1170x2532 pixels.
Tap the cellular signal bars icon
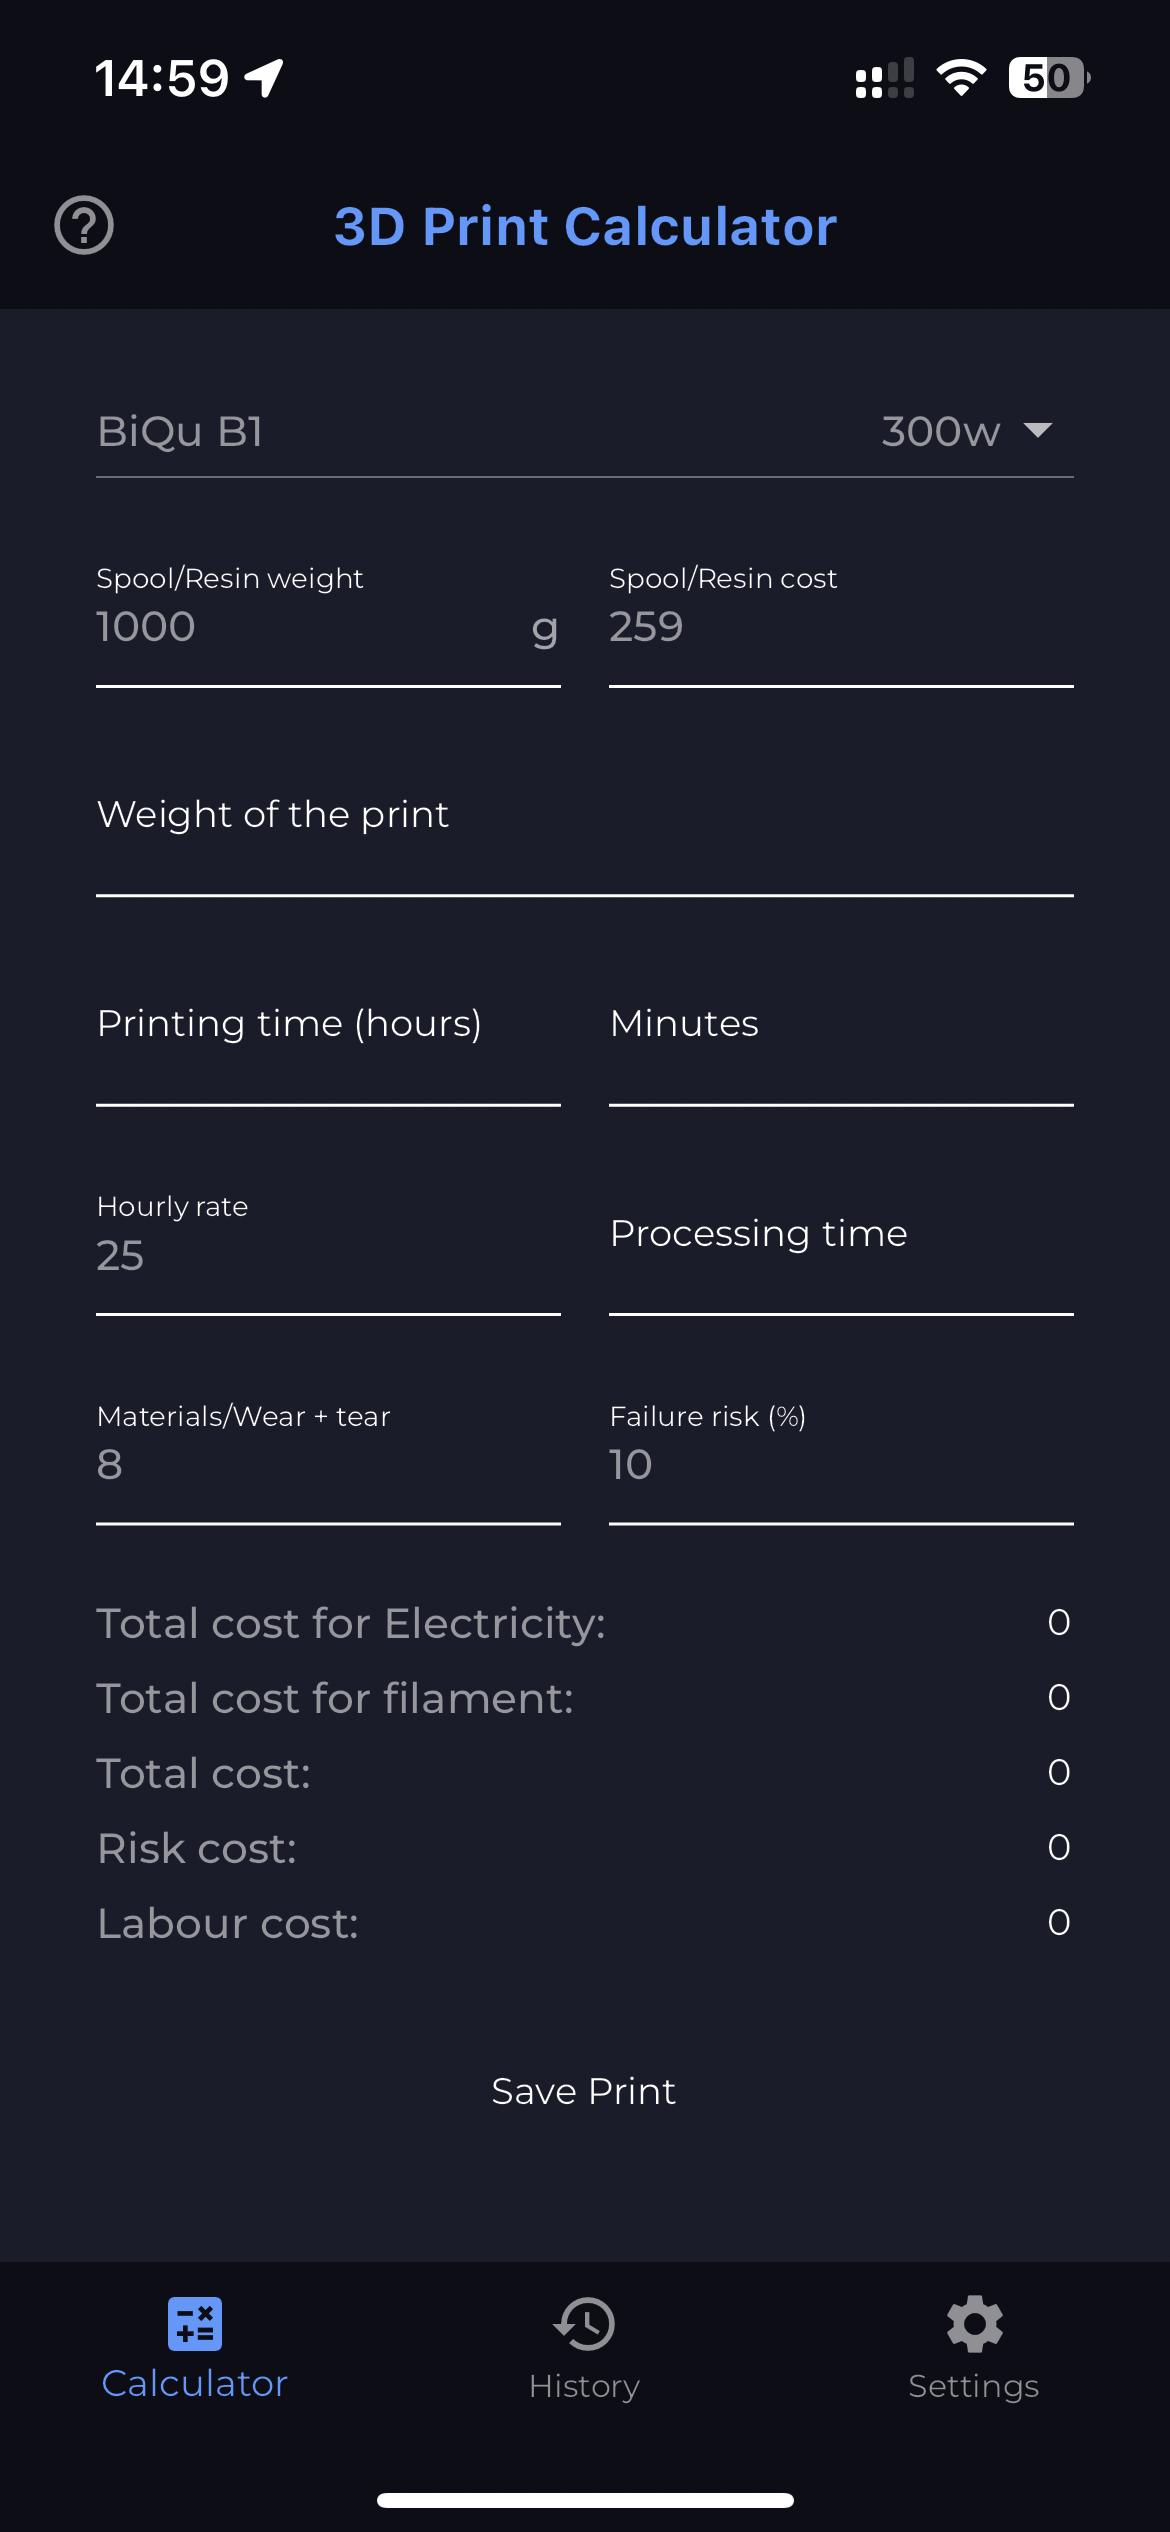pyautogui.click(x=885, y=78)
